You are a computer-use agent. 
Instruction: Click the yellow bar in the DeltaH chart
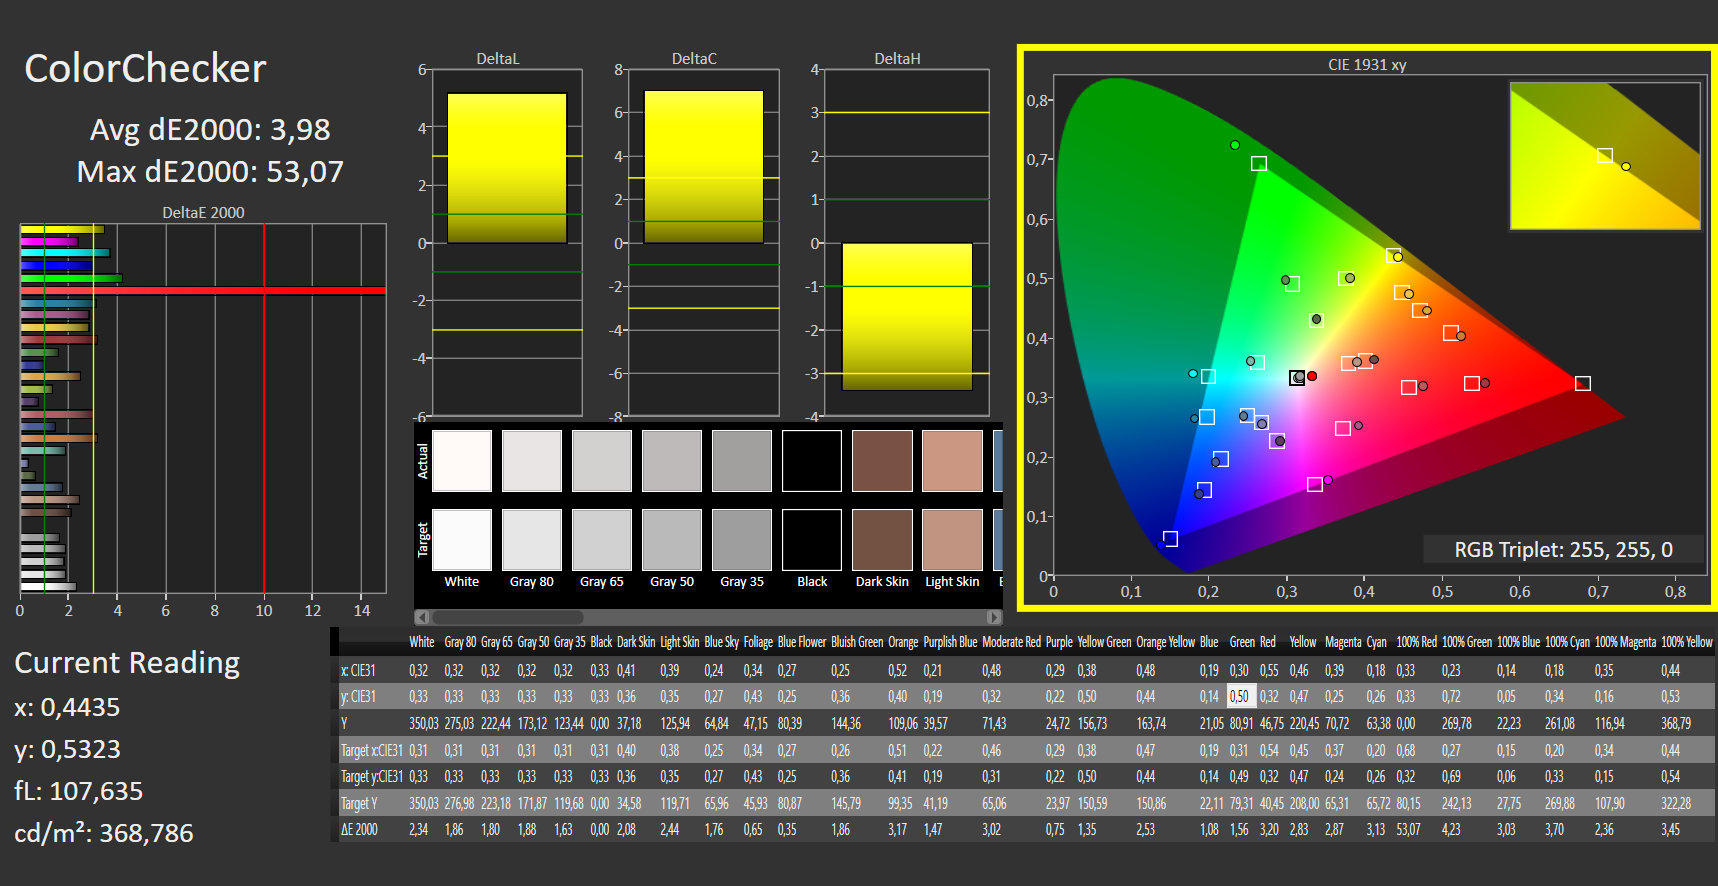pyautogui.click(x=907, y=317)
